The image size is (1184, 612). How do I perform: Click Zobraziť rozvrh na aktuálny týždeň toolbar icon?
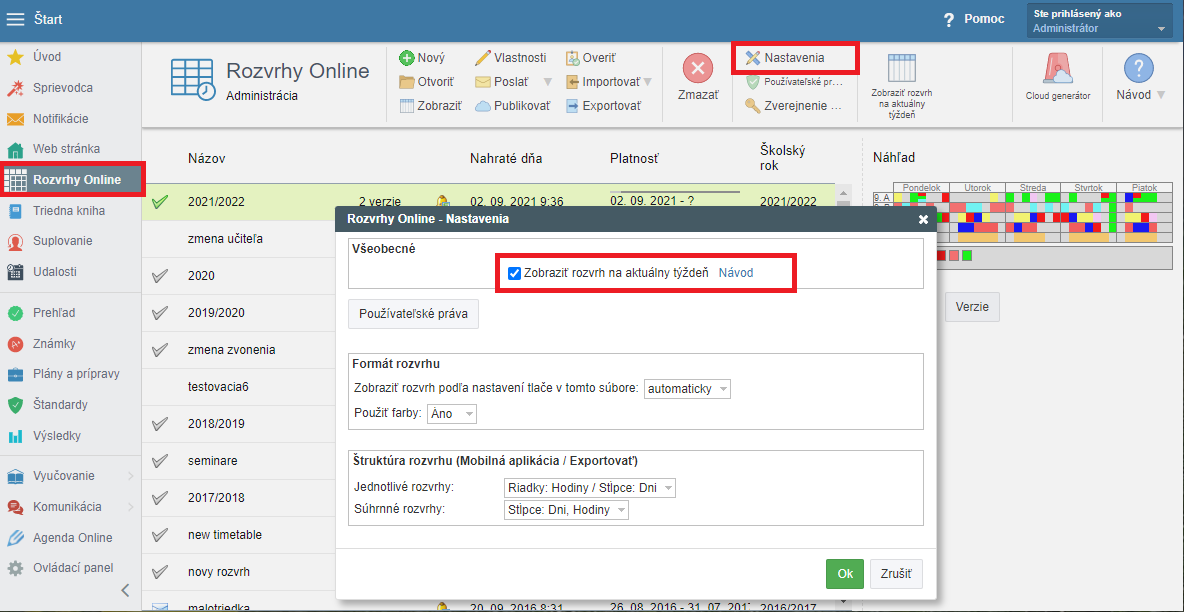[902, 68]
